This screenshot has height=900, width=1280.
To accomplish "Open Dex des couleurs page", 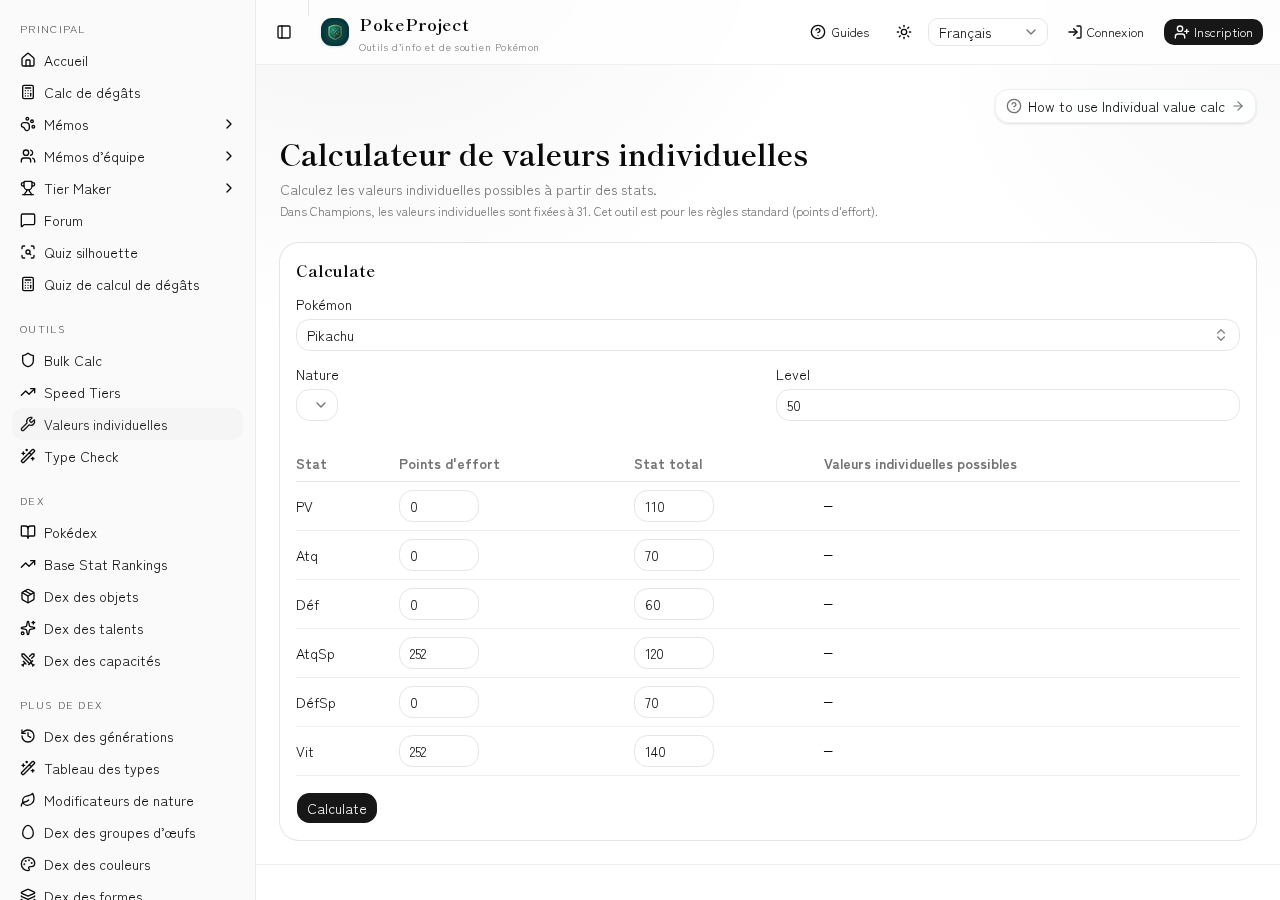I will coord(128,865).
